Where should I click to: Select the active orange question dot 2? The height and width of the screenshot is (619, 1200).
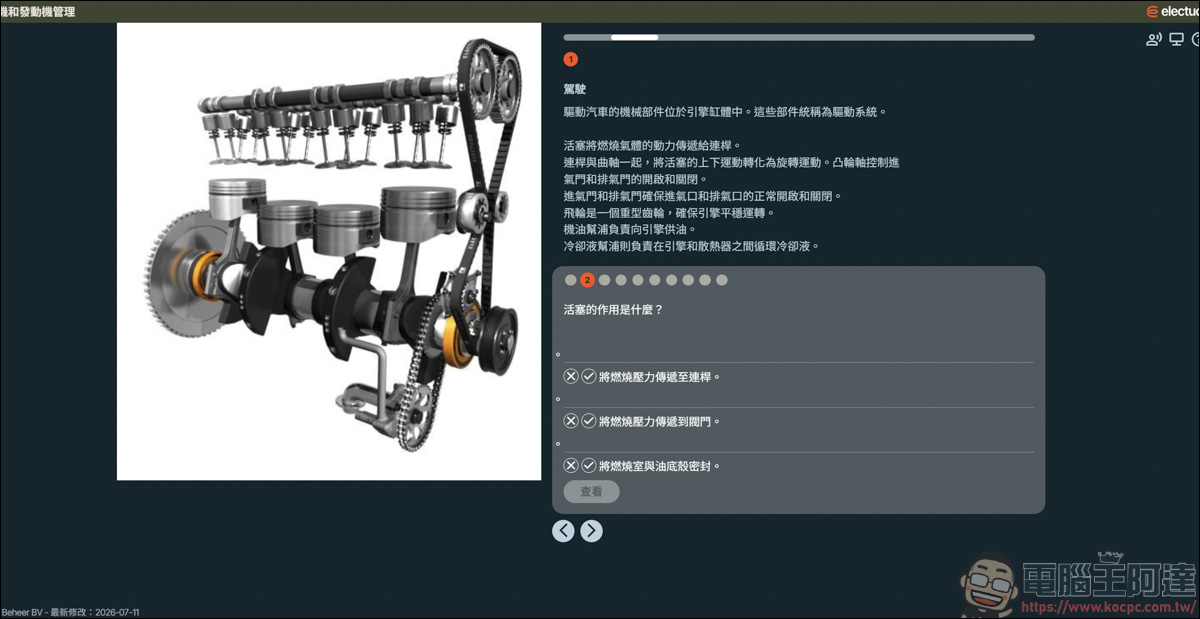pos(588,280)
